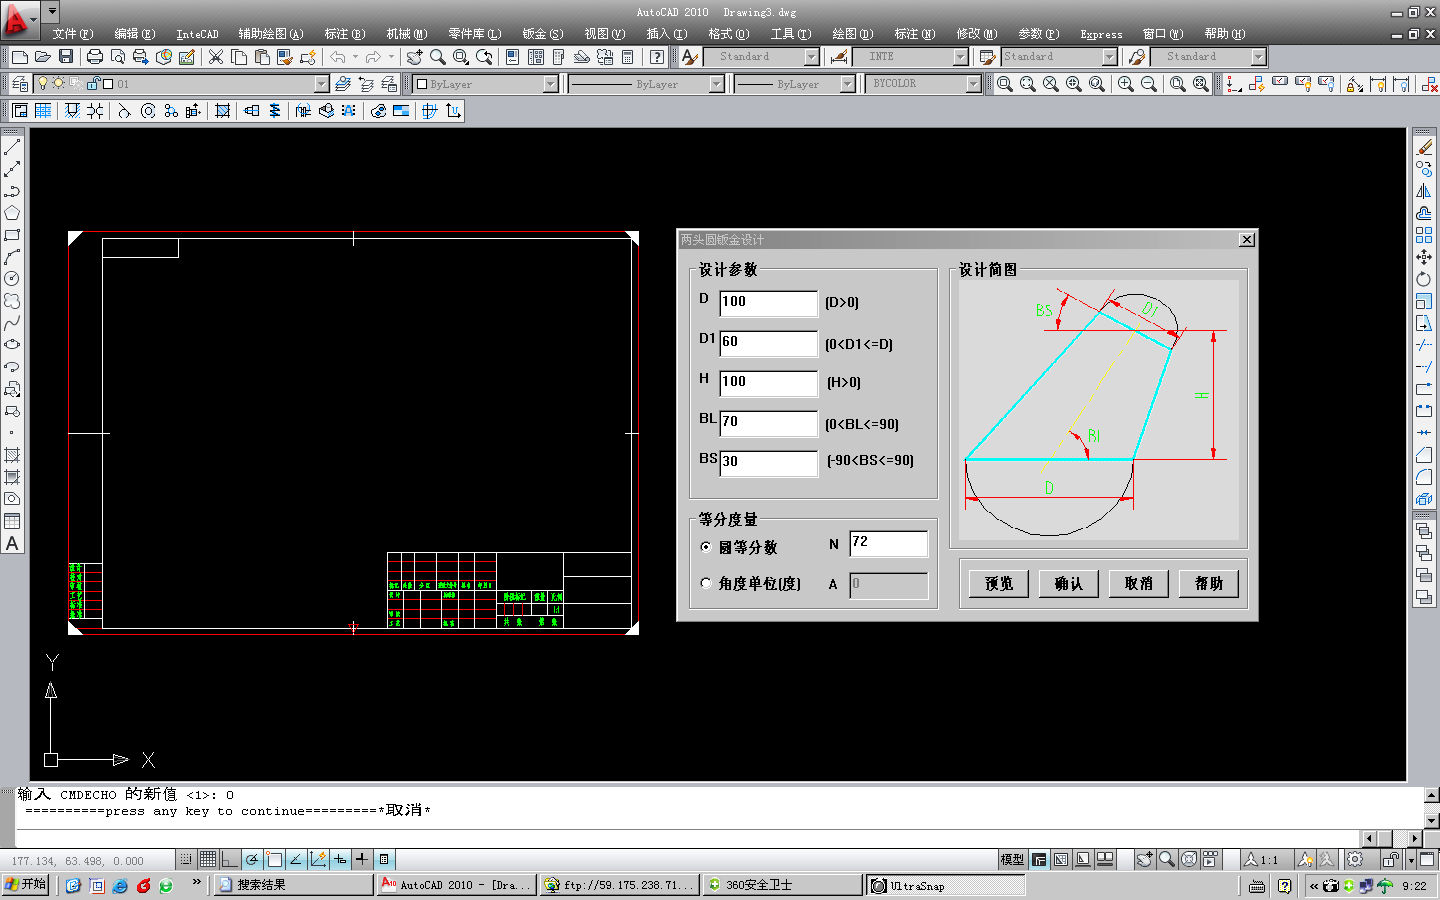This screenshot has height=900, width=1440.
Task: Click the 开始 Start button
Action: tap(26, 885)
